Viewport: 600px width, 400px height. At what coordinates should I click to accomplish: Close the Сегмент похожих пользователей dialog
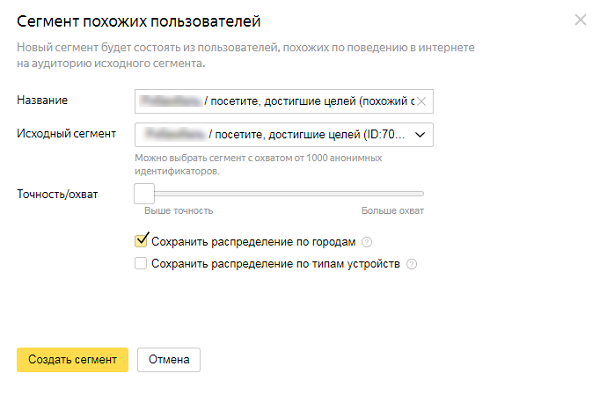click(581, 19)
